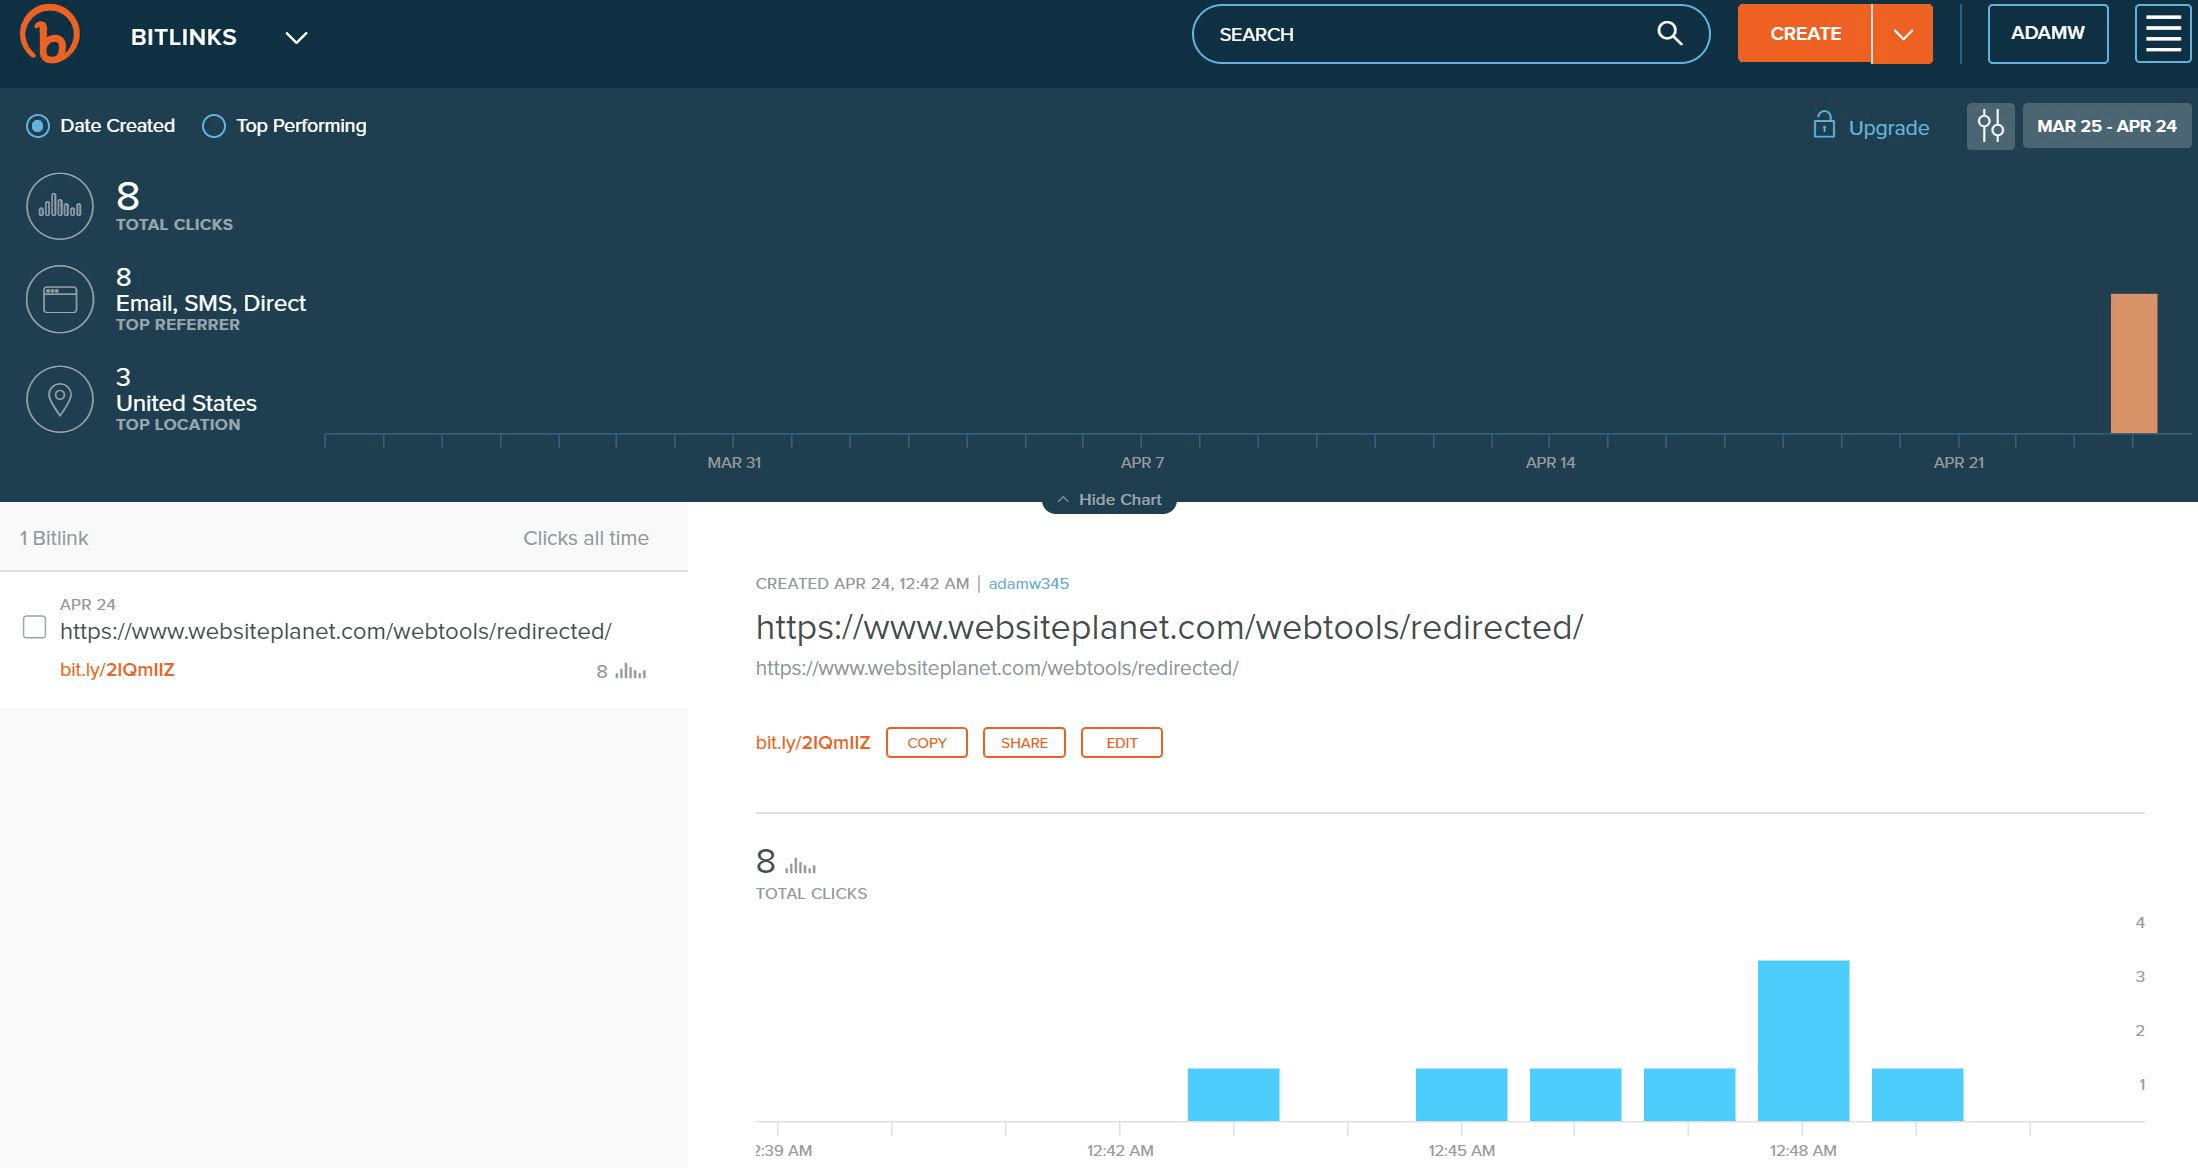Click the top referrer browser icon
The width and height of the screenshot is (2198, 1168).
point(60,299)
